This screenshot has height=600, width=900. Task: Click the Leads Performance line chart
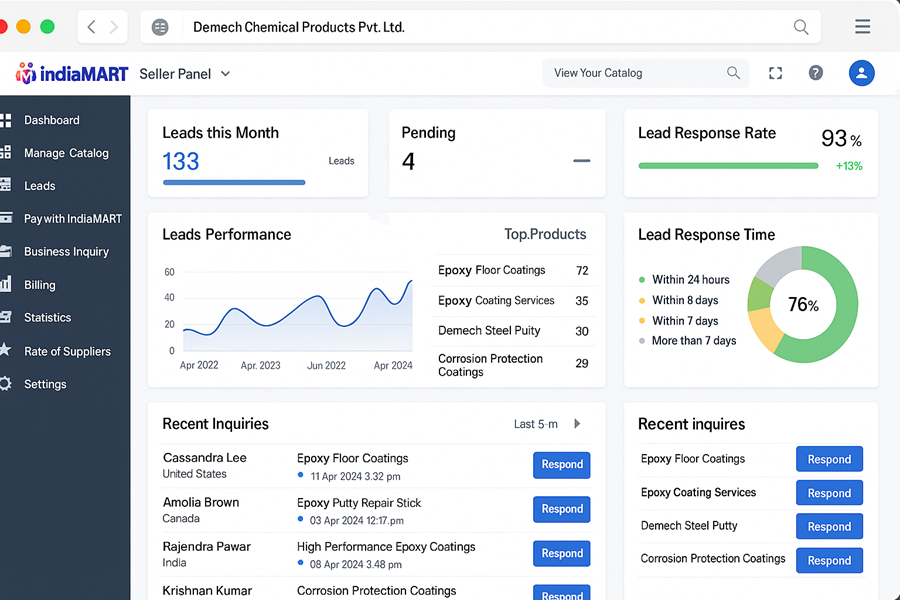(x=297, y=313)
